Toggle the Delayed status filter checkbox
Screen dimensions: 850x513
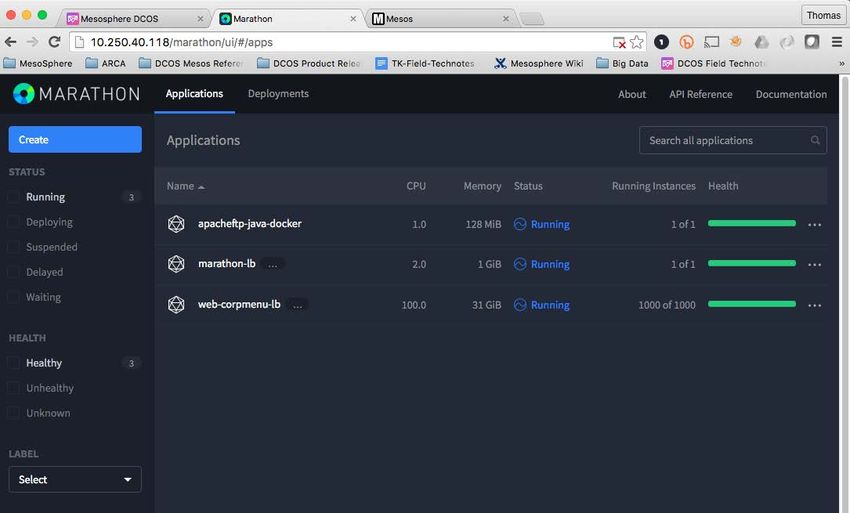[x=14, y=272]
